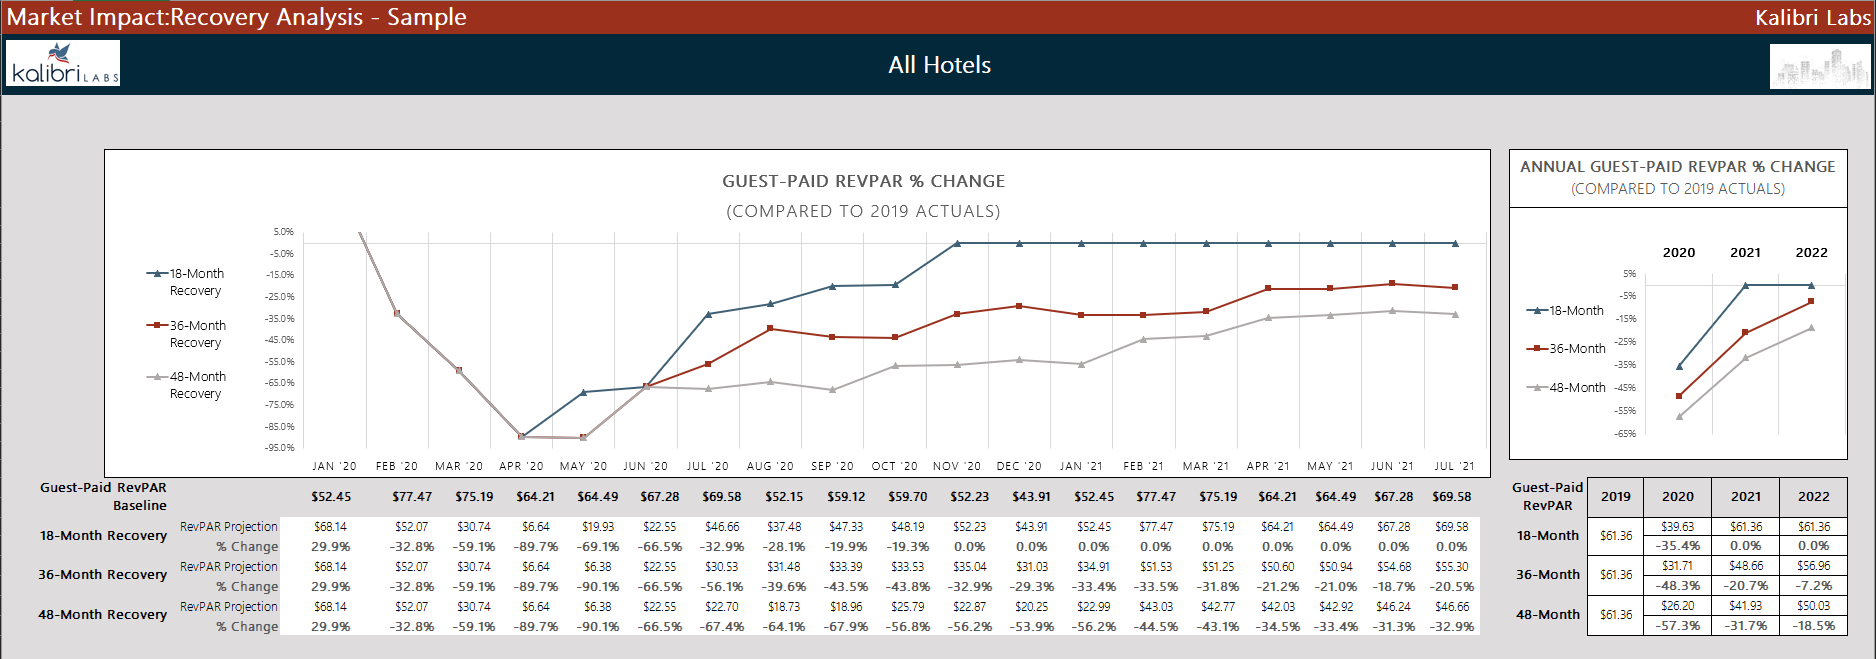Select the 18-Month Recovery legend entry in main chart

coord(187,282)
